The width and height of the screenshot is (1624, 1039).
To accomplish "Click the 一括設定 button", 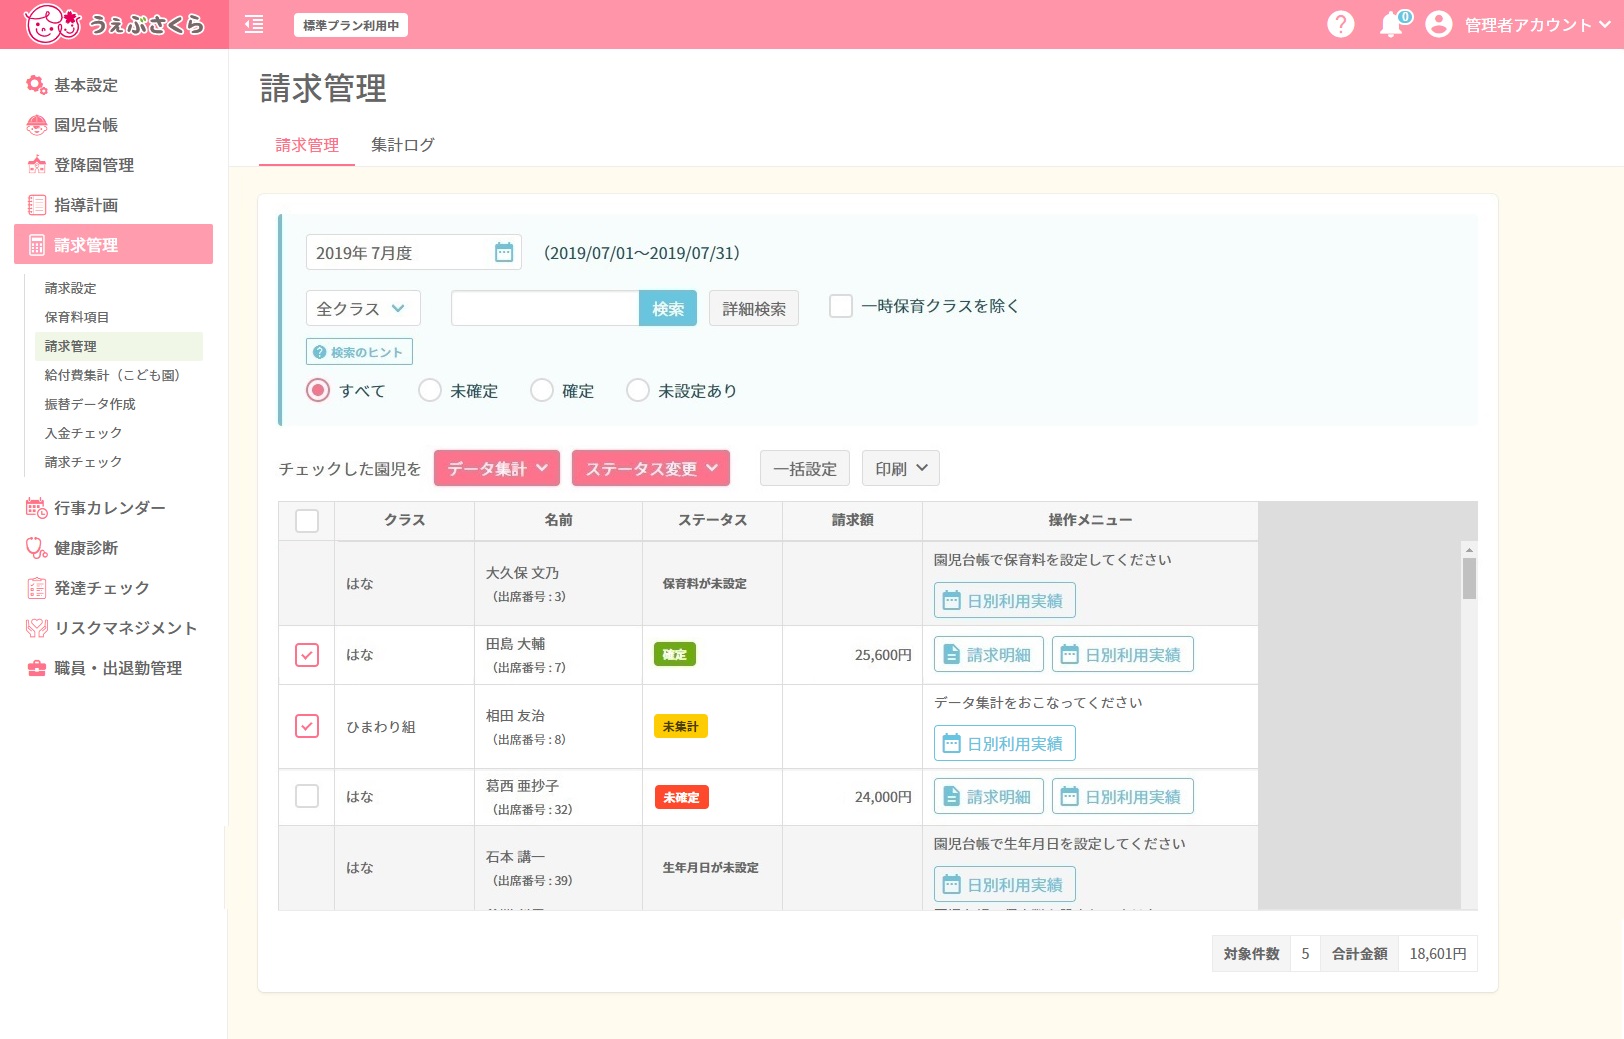I will pyautogui.click(x=805, y=468).
